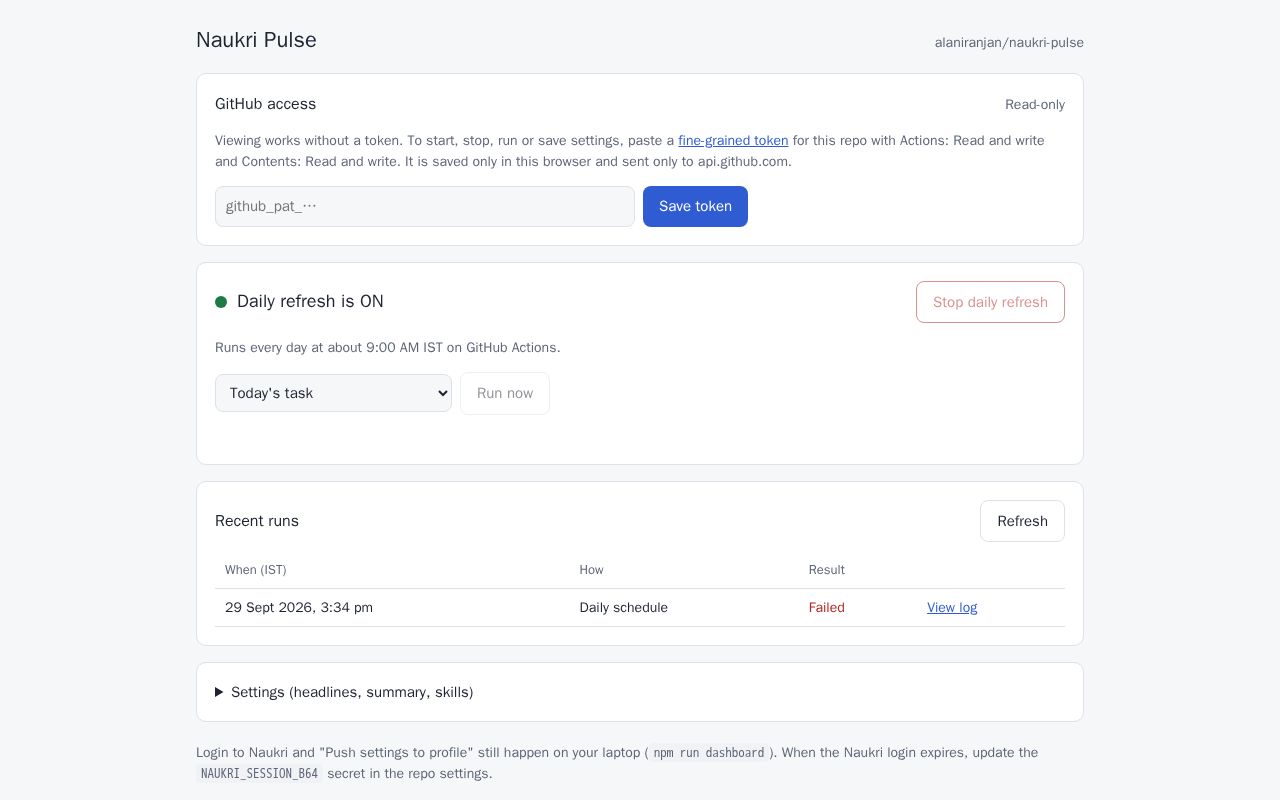
Task: Open the Today's task dropdown
Action: pyautogui.click(x=333, y=393)
